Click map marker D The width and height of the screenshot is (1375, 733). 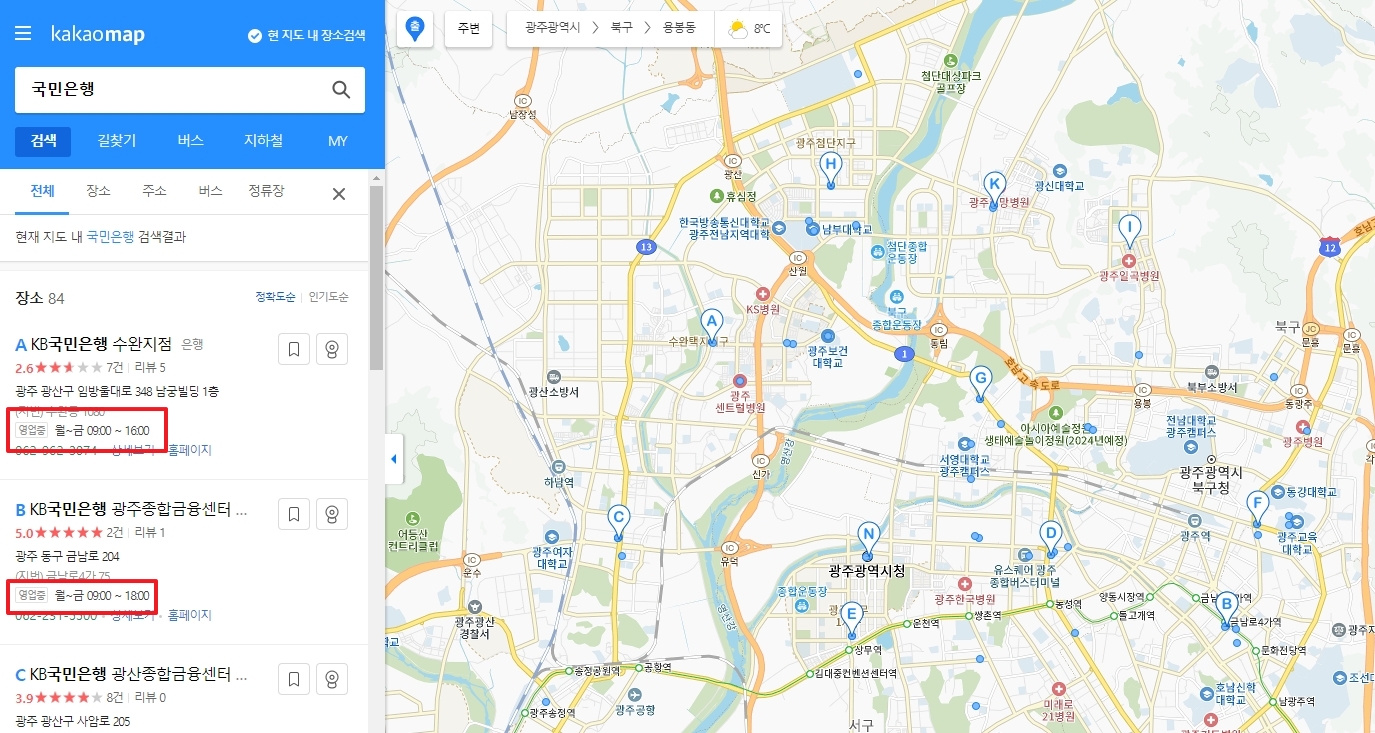click(x=1050, y=535)
